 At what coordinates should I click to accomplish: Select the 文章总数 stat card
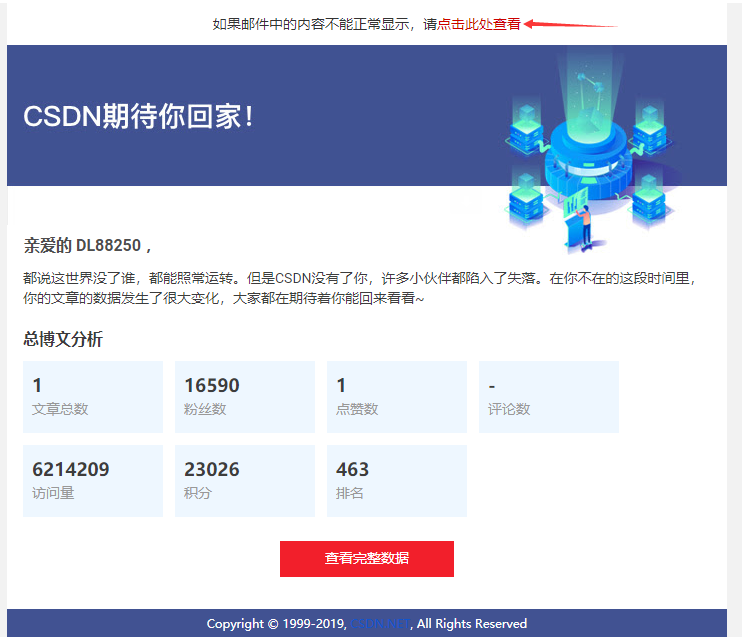click(93, 397)
